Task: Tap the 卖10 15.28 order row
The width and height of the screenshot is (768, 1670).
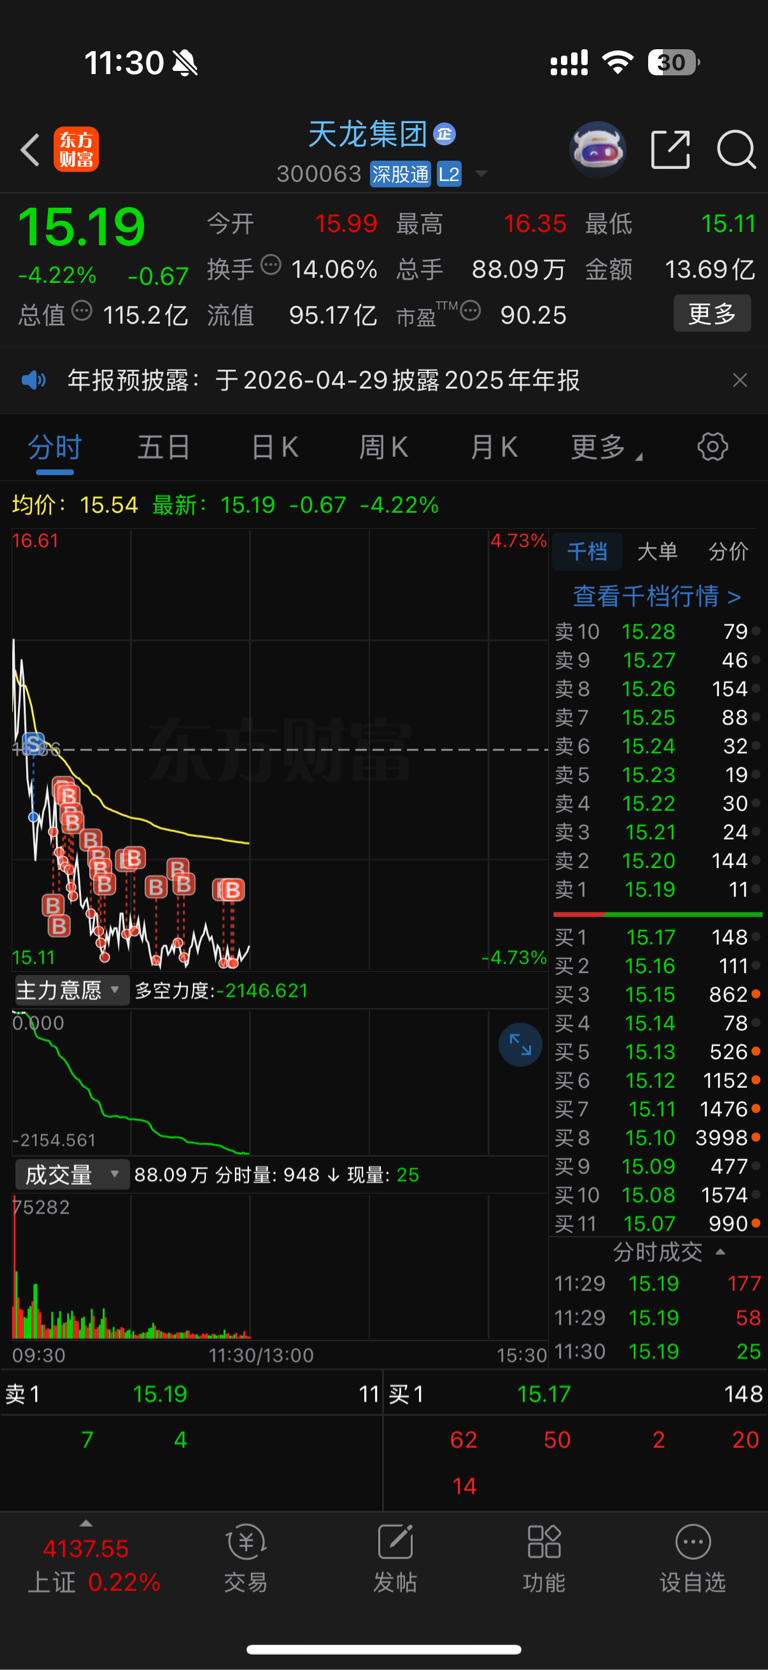Action: tap(657, 632)
